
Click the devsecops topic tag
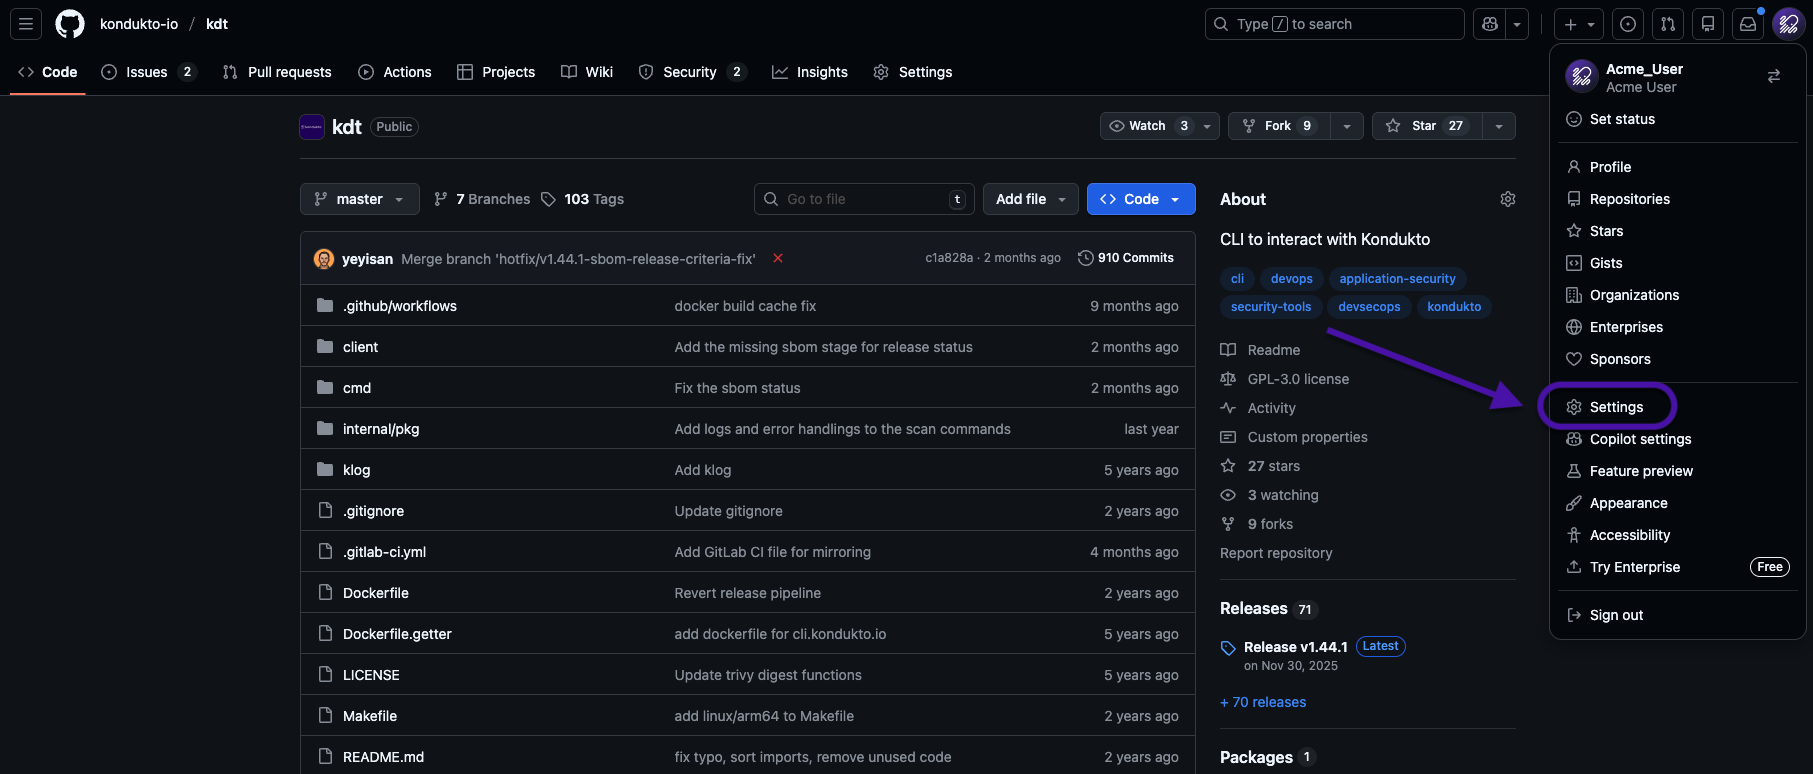pos(1369,307)
